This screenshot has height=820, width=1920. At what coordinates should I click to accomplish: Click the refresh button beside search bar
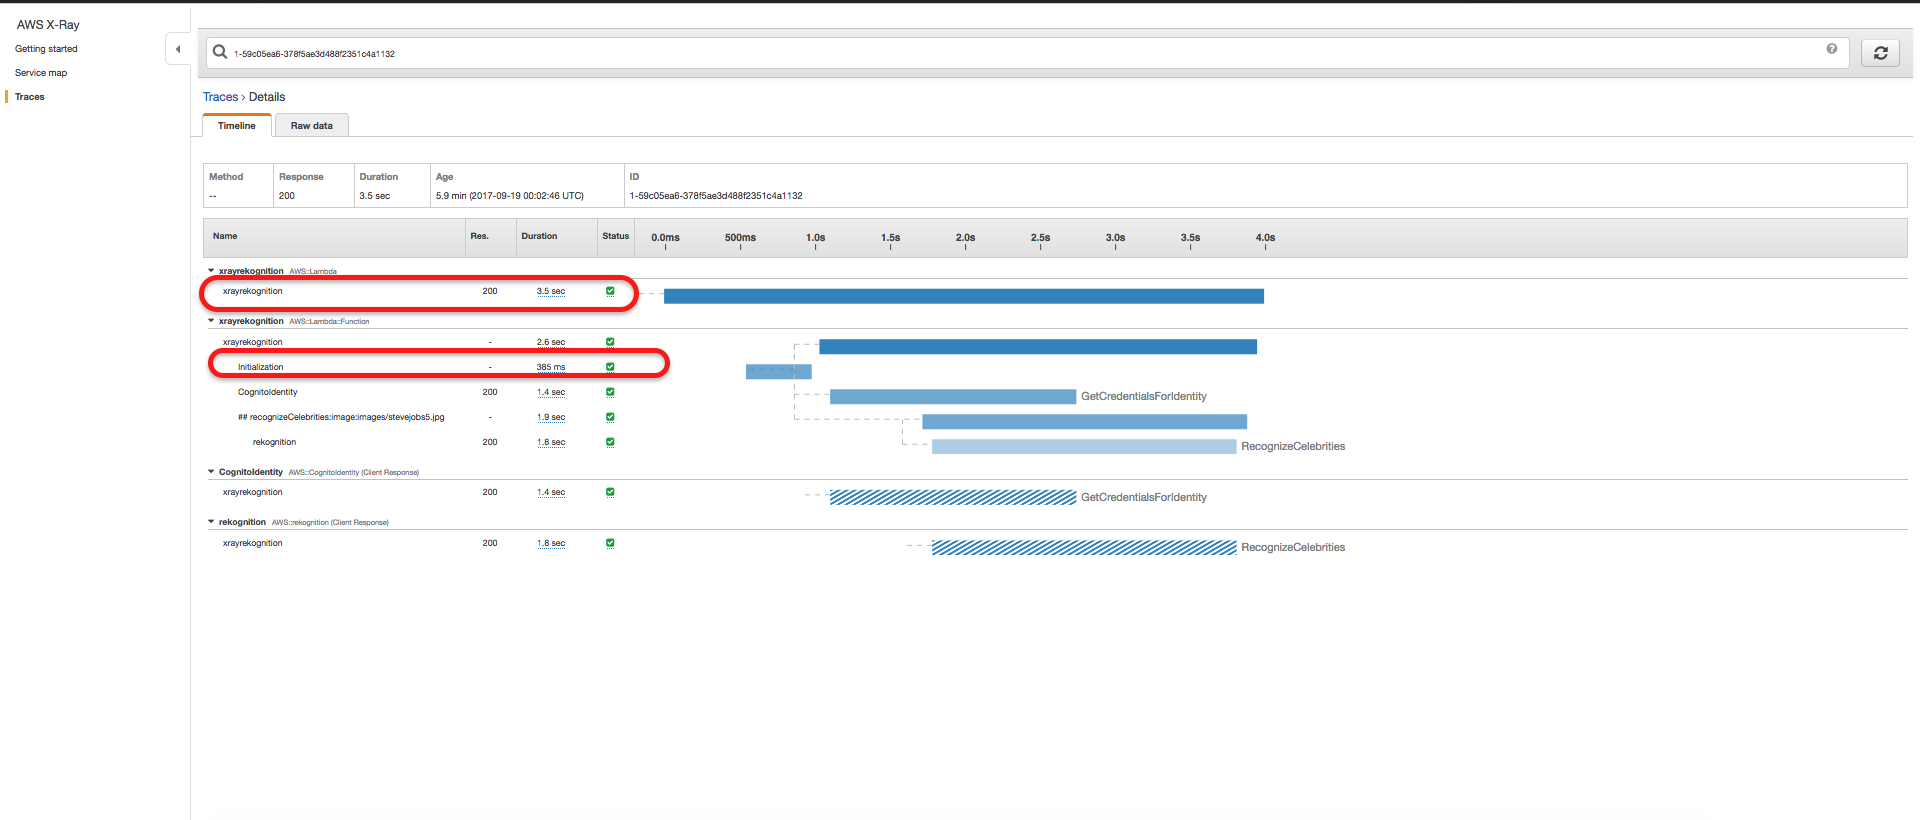(1880, 53)
